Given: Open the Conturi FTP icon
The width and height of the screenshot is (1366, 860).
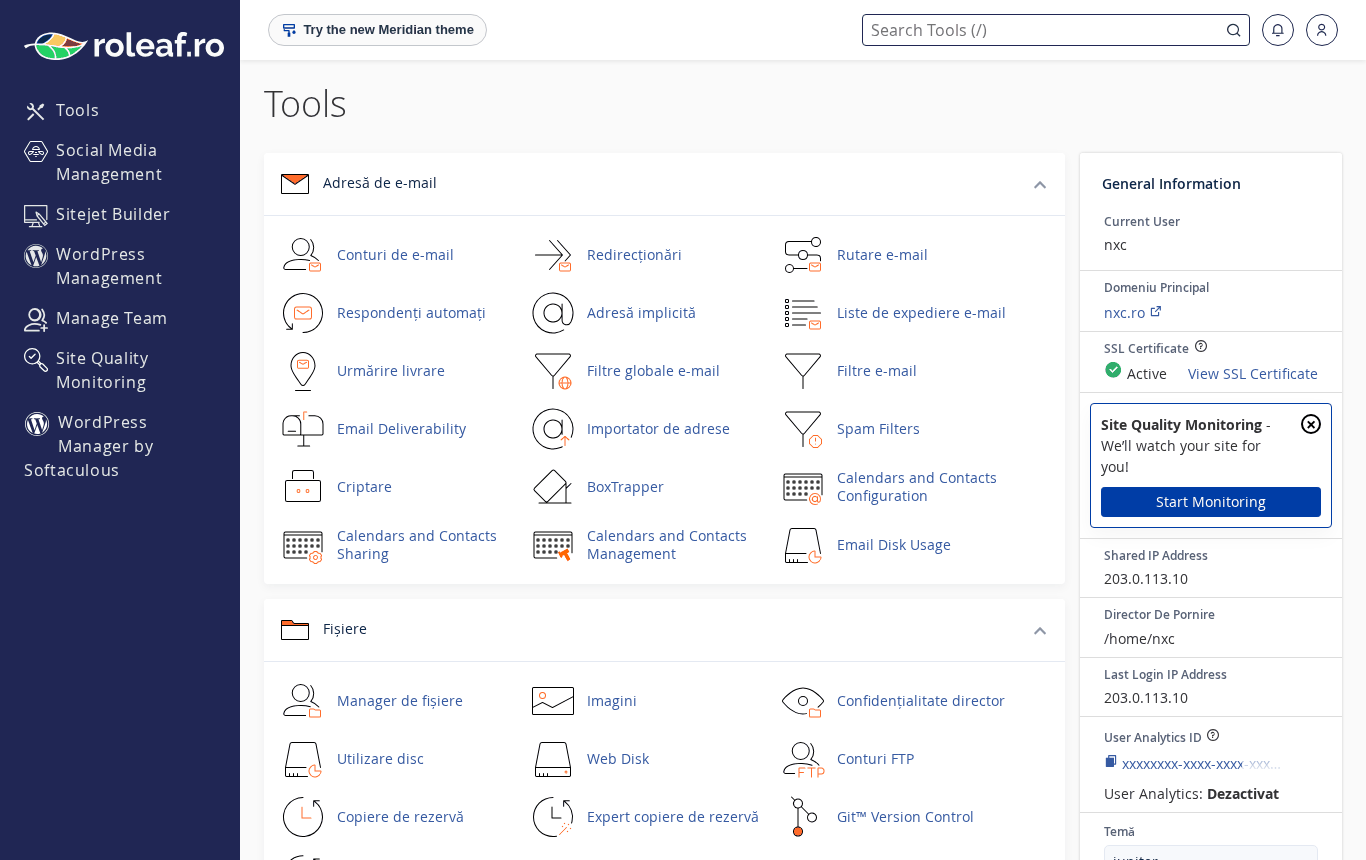Looking at the screenshot, I should click(x=802, y=759).
